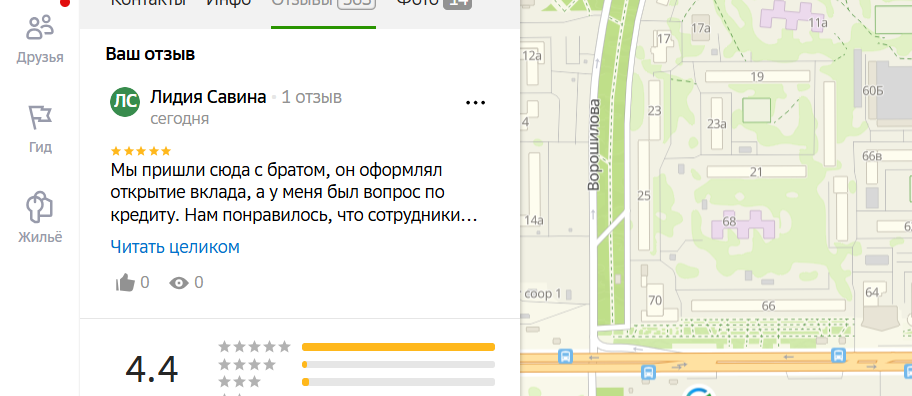Select building 21 on the map
The width and height of the screenshot is (912, 396).
pos(756,172)
